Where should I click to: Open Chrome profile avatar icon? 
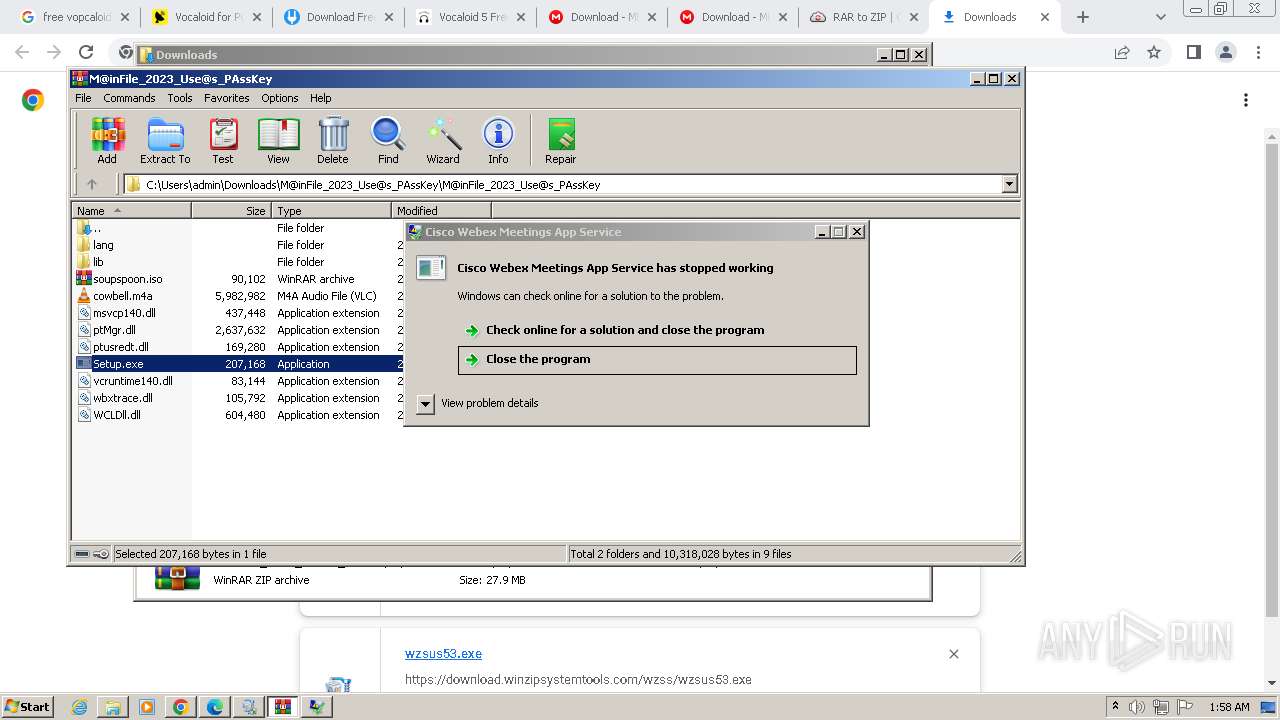coord(1226,53)
